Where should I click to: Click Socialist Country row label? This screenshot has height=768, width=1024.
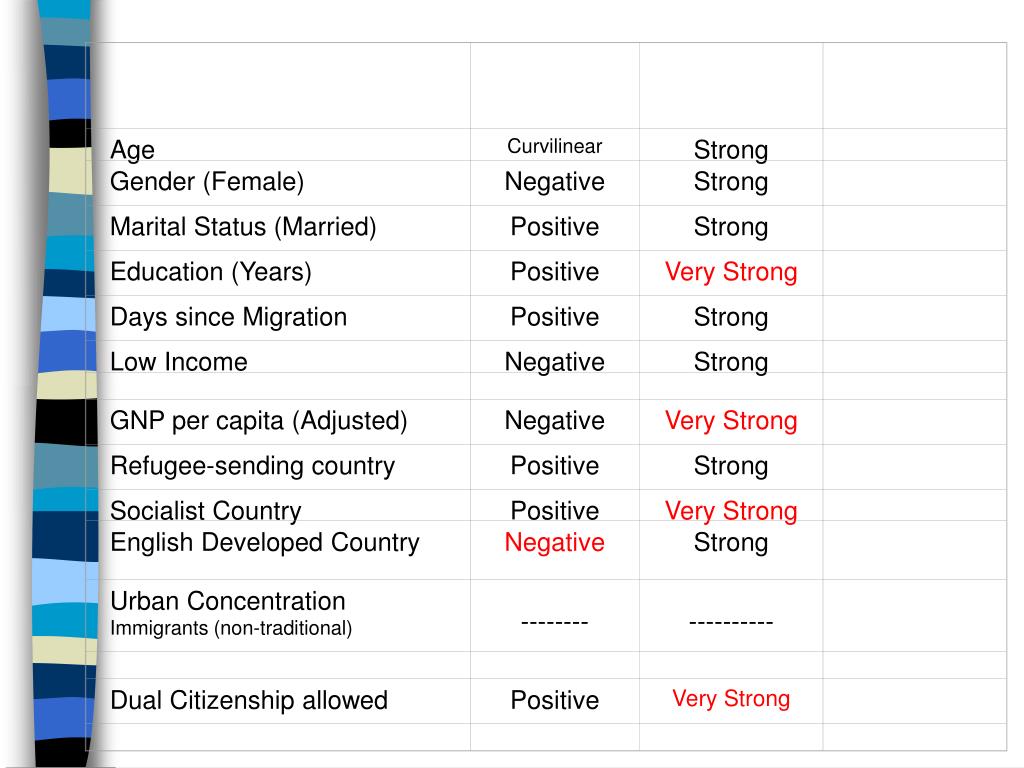tap(206, 511)
